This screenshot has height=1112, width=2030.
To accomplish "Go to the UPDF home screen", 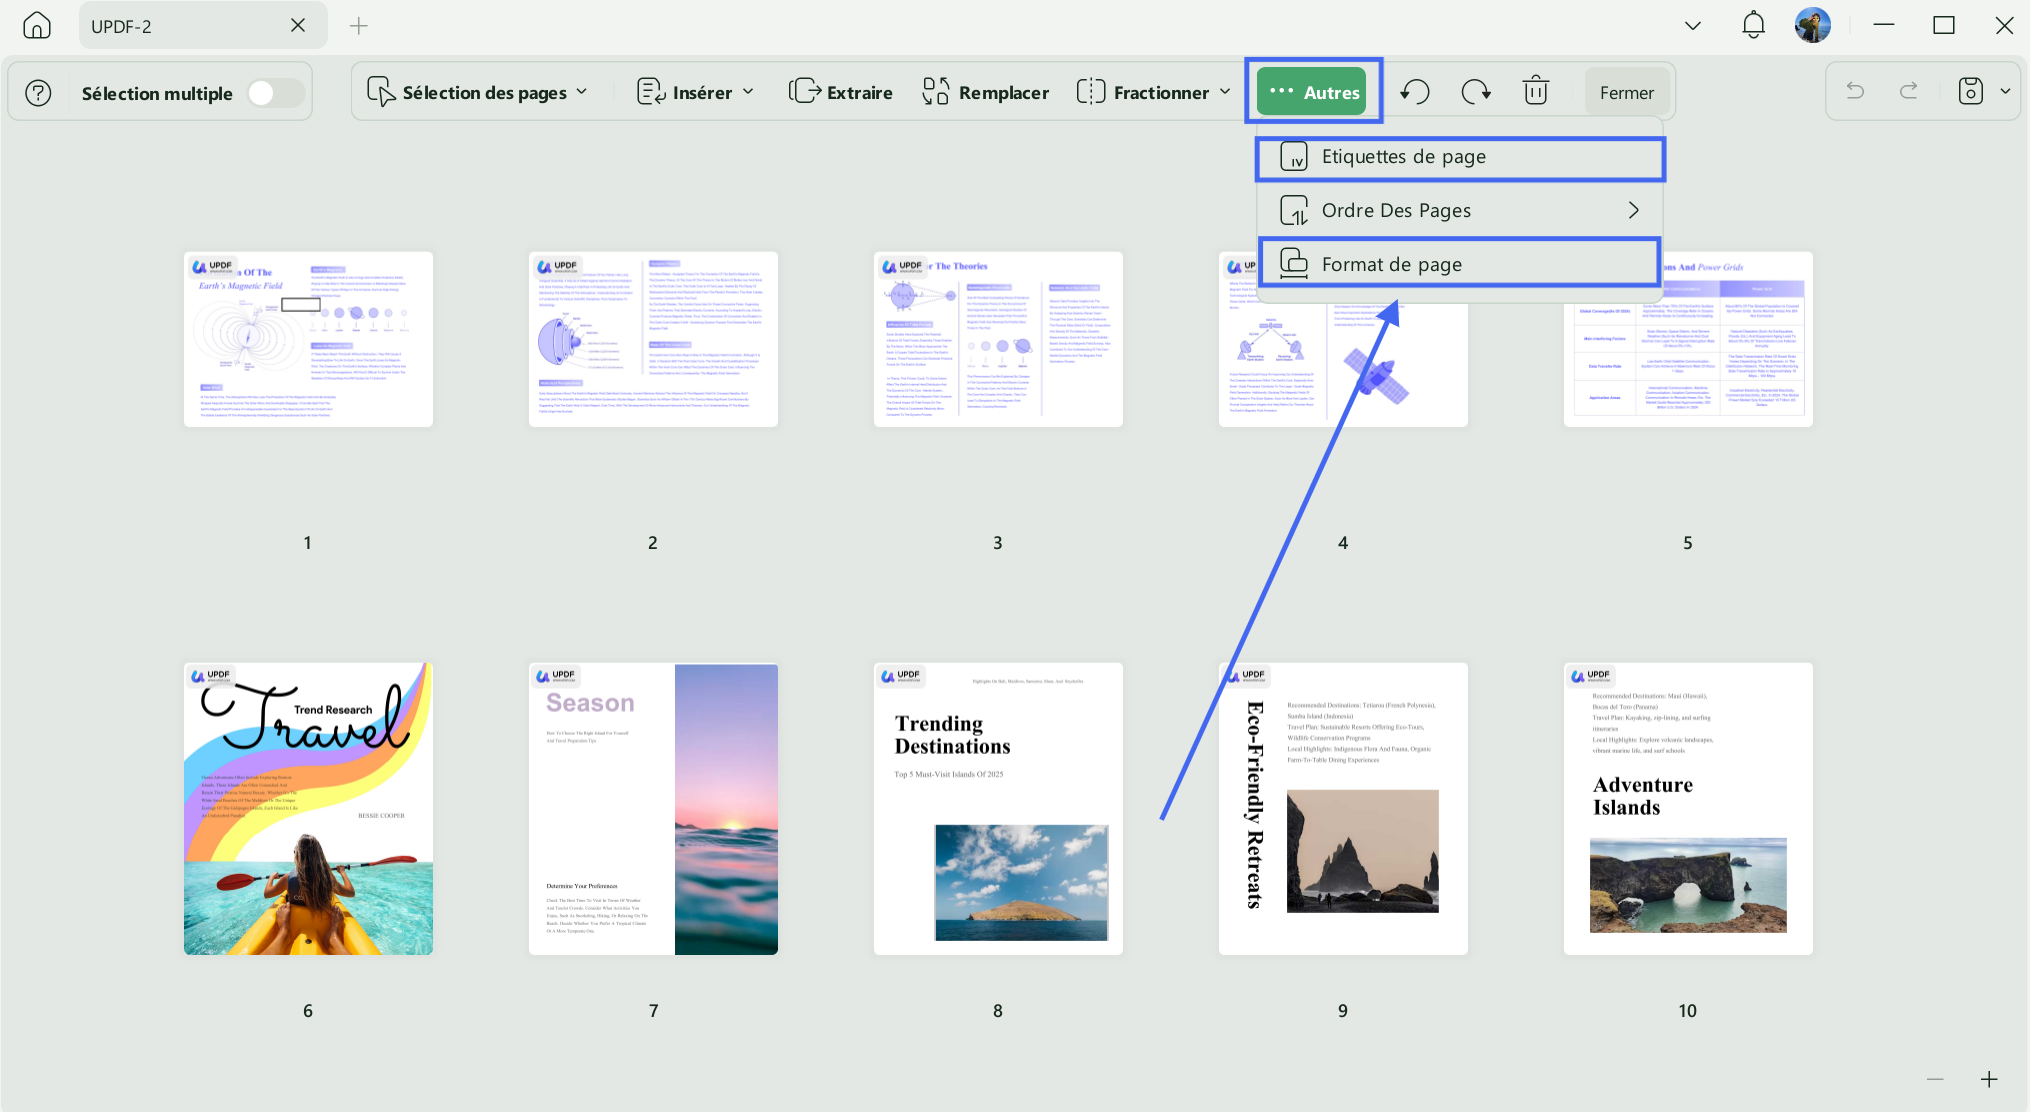I will pyautogui.click(x=37, y=25).
